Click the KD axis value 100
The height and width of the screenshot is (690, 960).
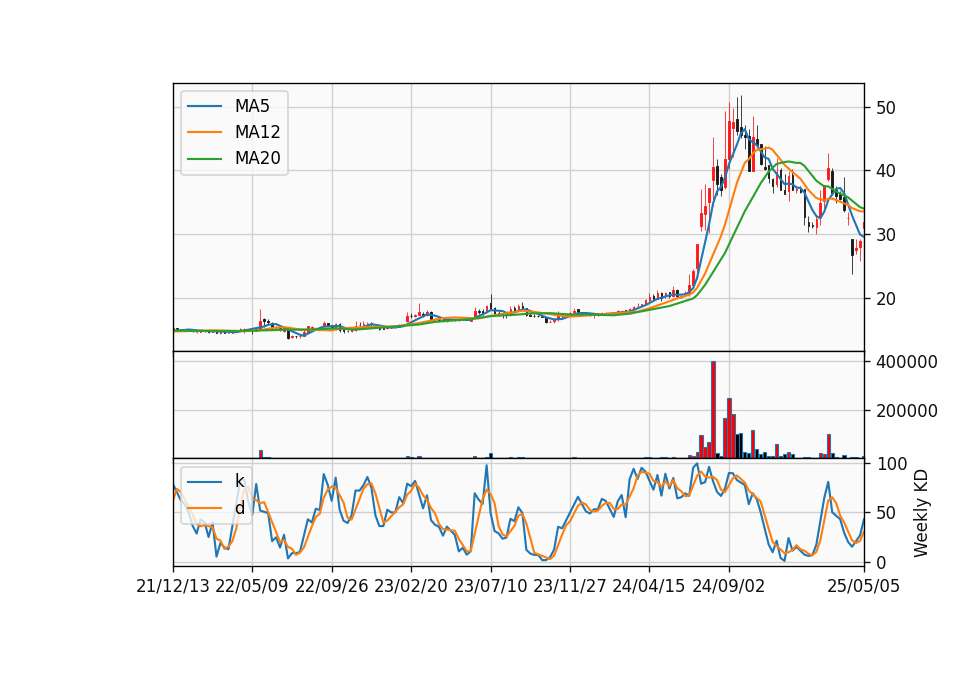[x=891, y=464]
